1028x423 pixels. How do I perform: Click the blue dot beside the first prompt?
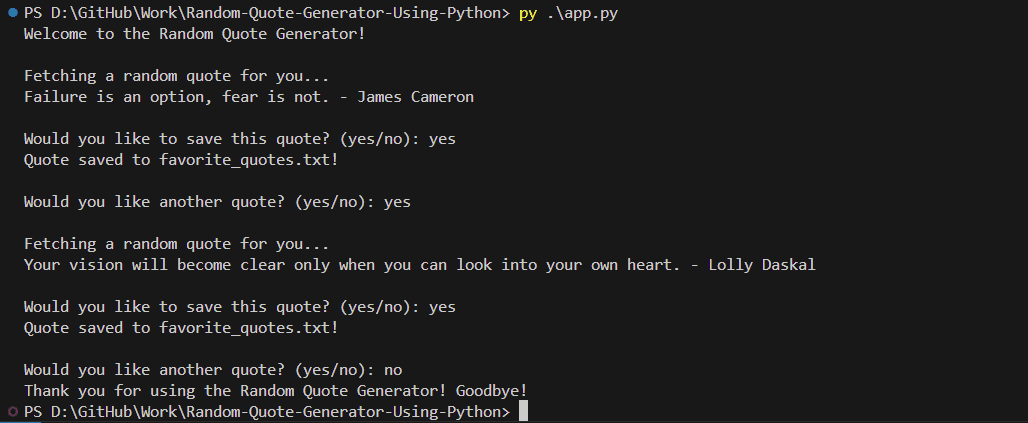tap(11, 13)
